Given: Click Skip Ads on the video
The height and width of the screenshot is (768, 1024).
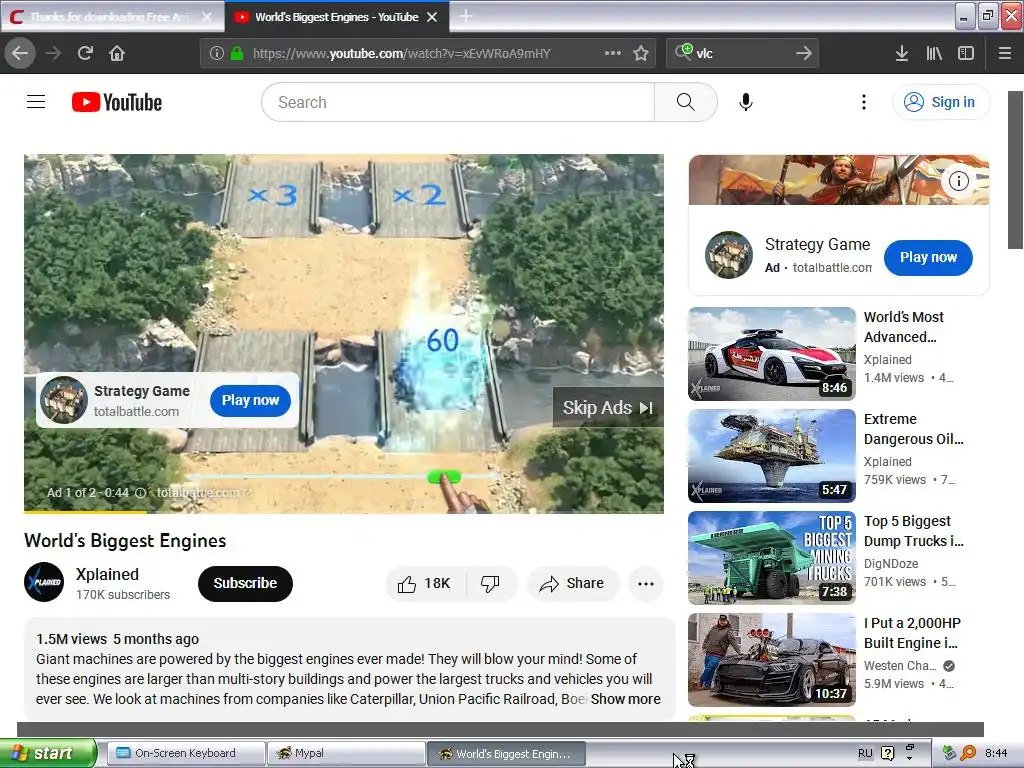Looking at the screenshot, I should pyautogui.click(x=608, y=408).
